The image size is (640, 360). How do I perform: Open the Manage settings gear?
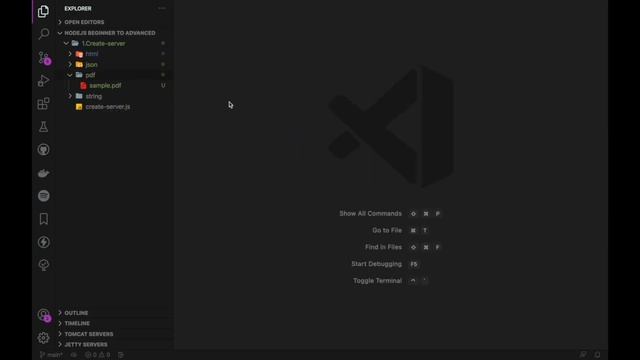(43, 338)
